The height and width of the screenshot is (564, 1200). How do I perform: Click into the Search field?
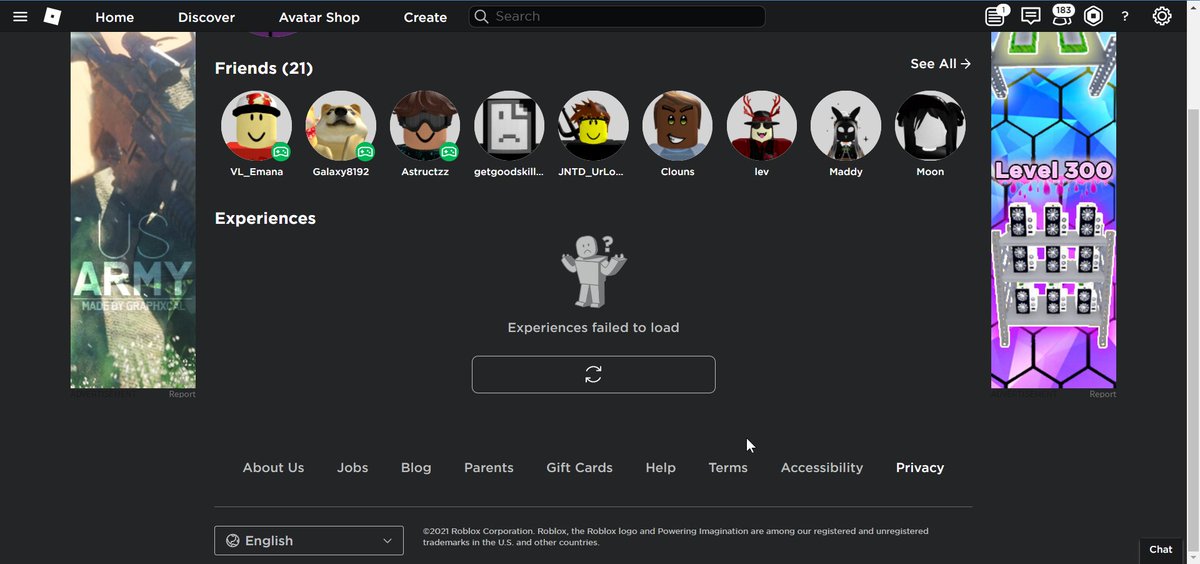coord(617,16)
